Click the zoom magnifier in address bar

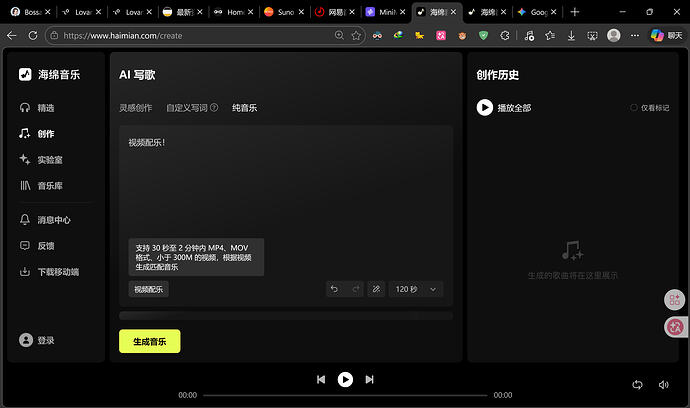tap(339, 36)
